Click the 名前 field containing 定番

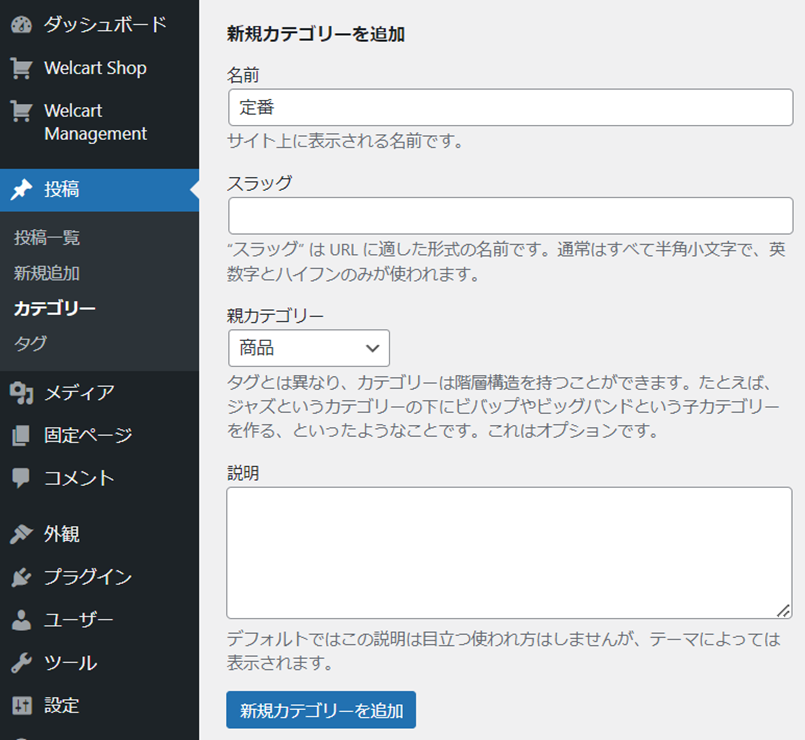click(x=510, y=107)
